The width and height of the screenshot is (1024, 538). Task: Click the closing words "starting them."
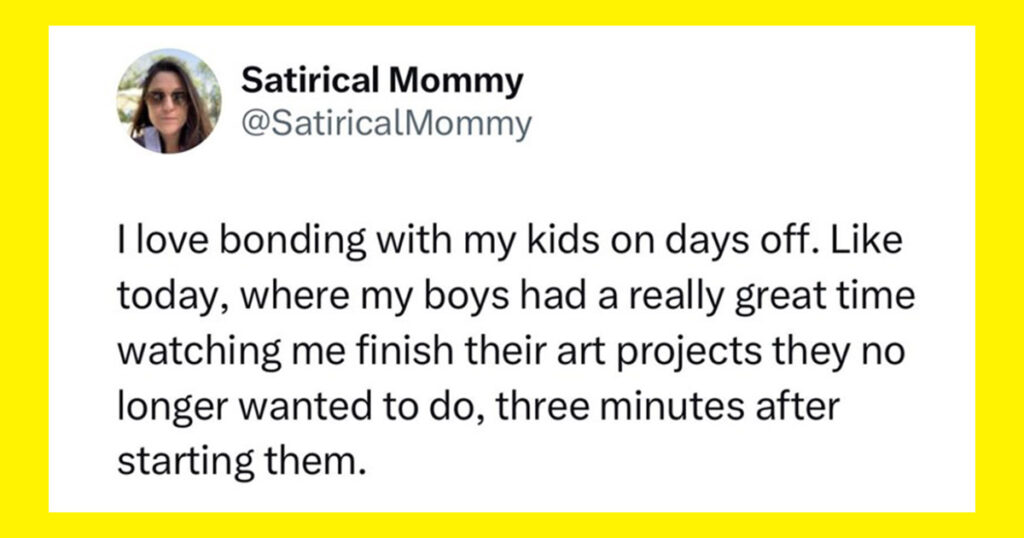point(238,462)
